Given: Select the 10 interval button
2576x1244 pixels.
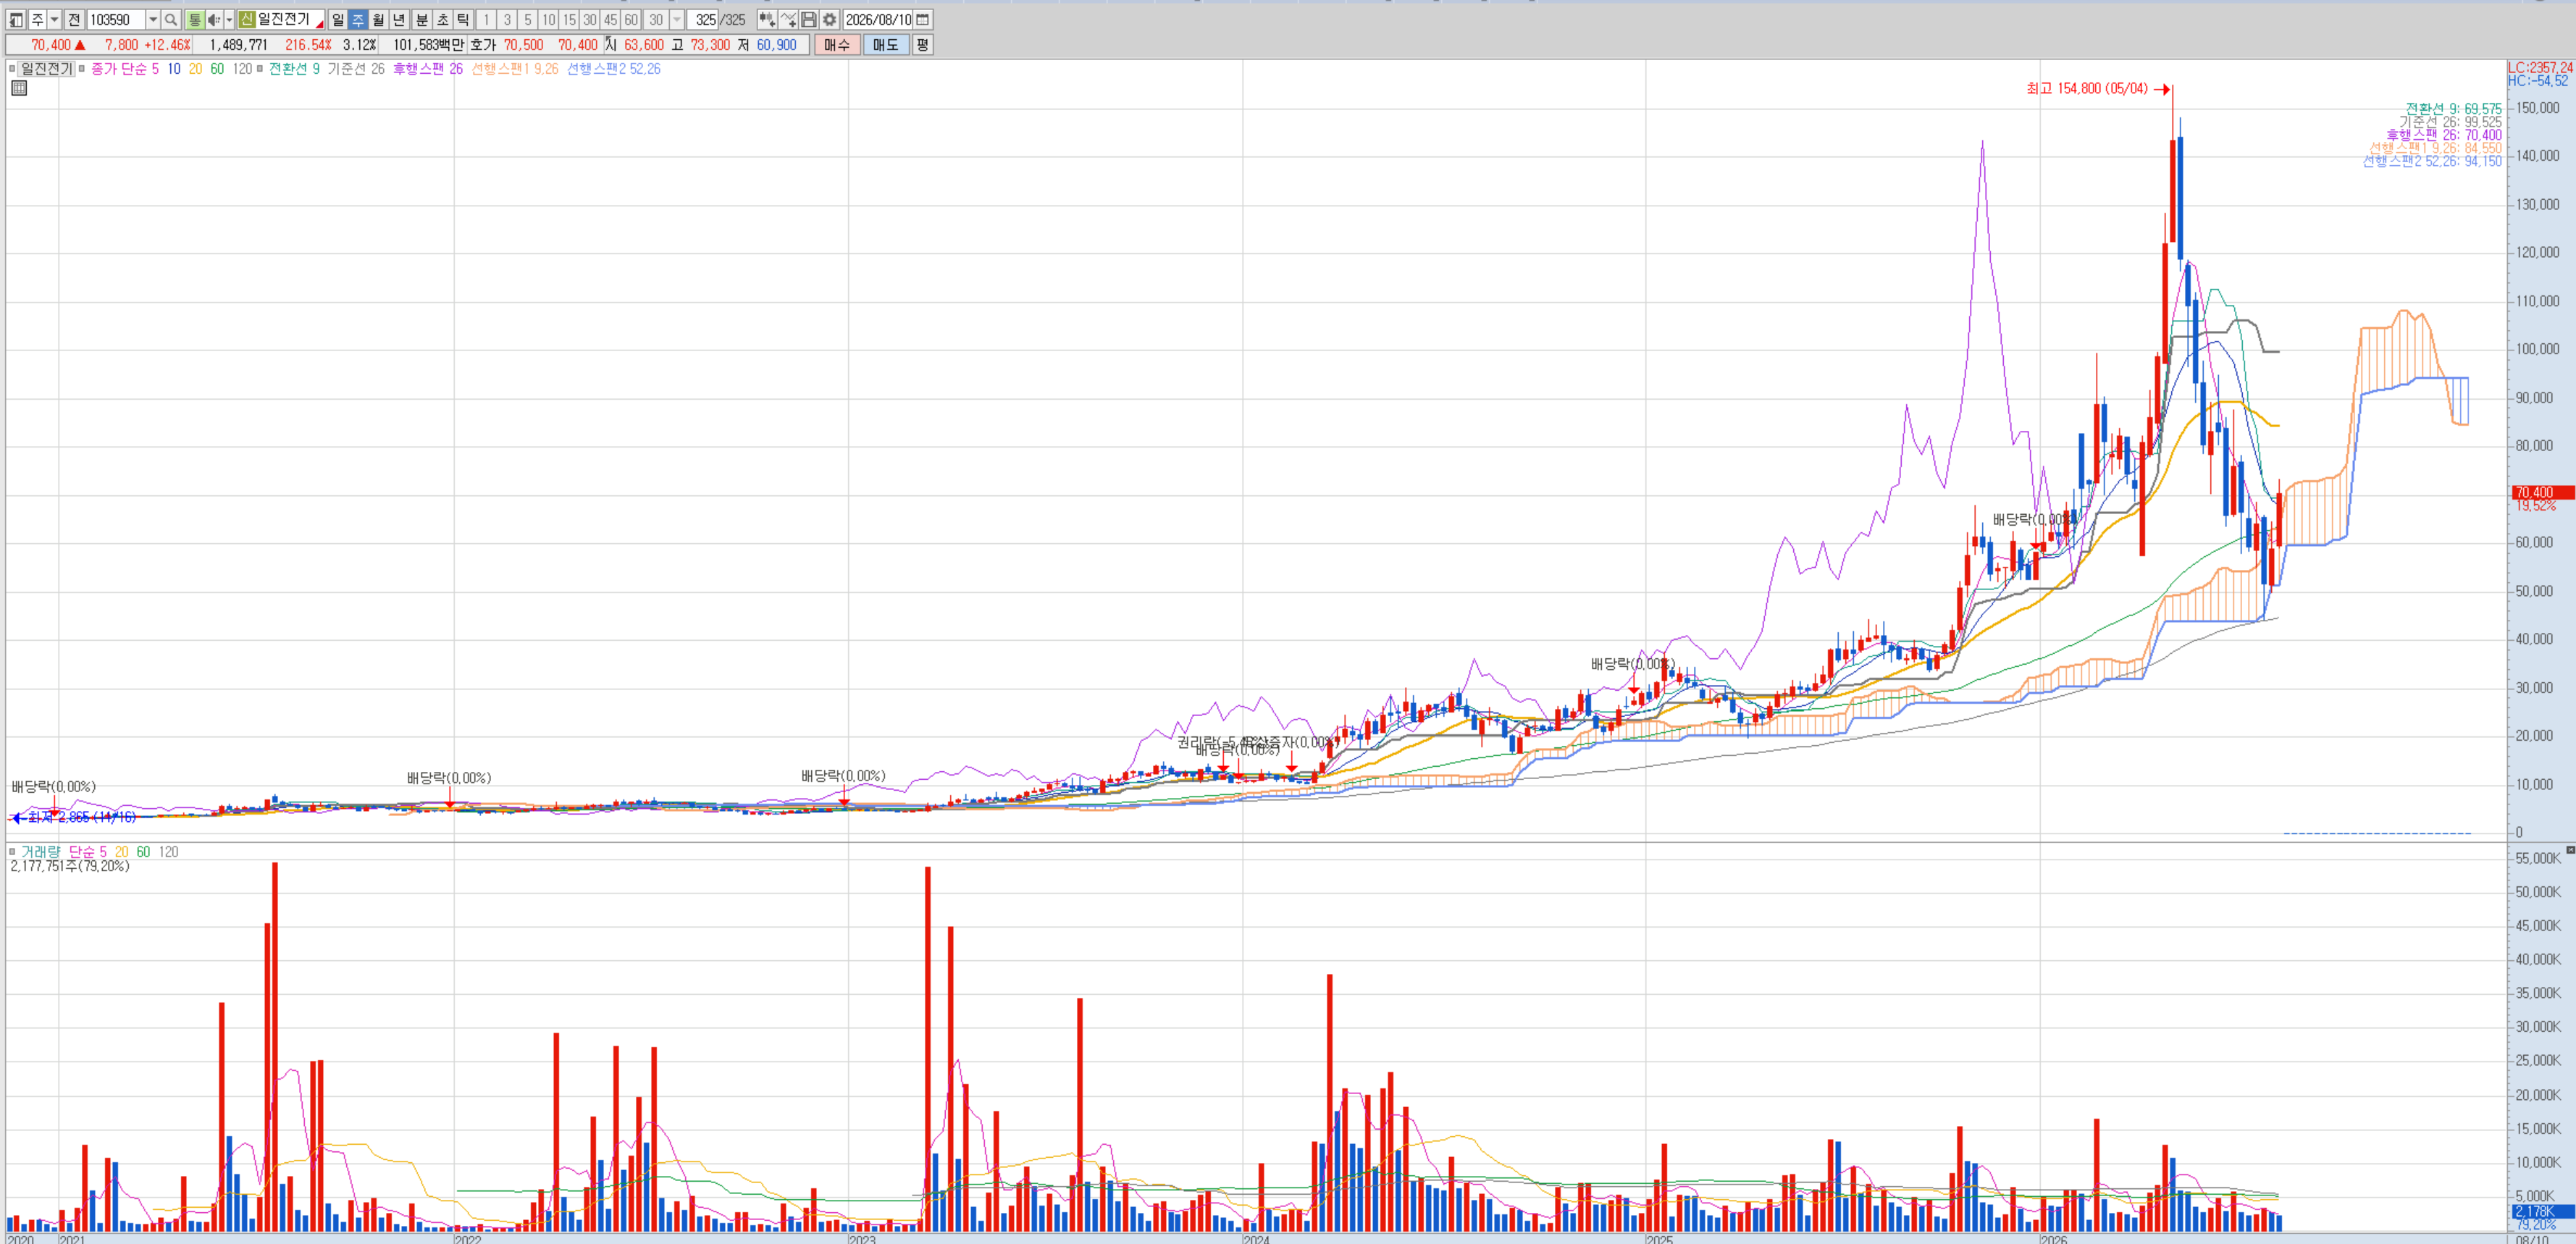Looking at the screenshot, I should (548, 20).
